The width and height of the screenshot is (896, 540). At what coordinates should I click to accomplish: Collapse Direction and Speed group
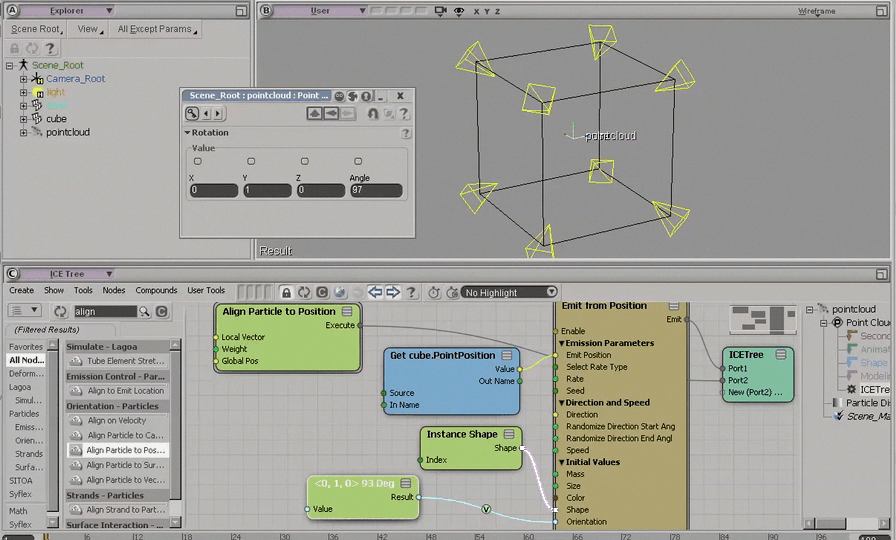click(x=561, y=403)
